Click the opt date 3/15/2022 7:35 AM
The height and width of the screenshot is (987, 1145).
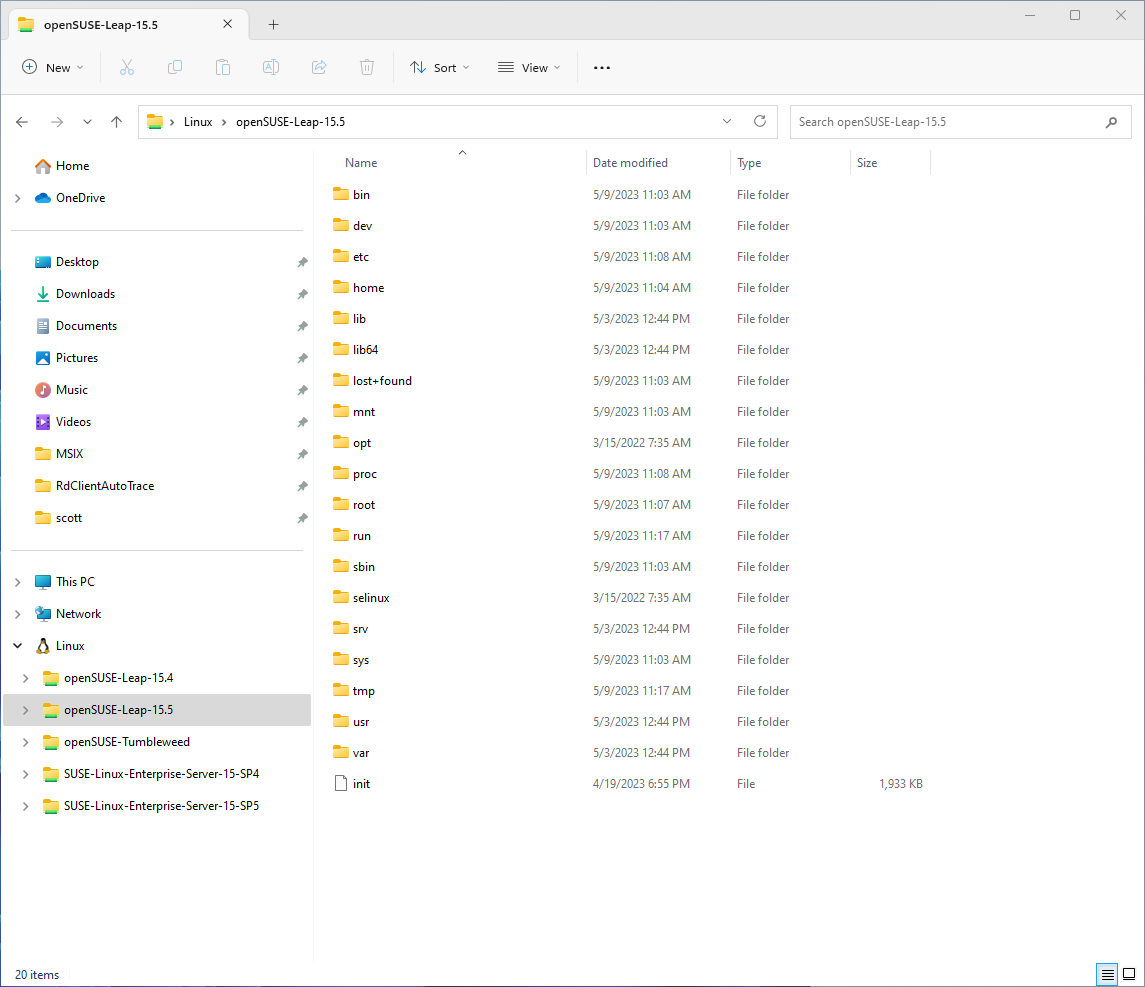coord(641,443)
